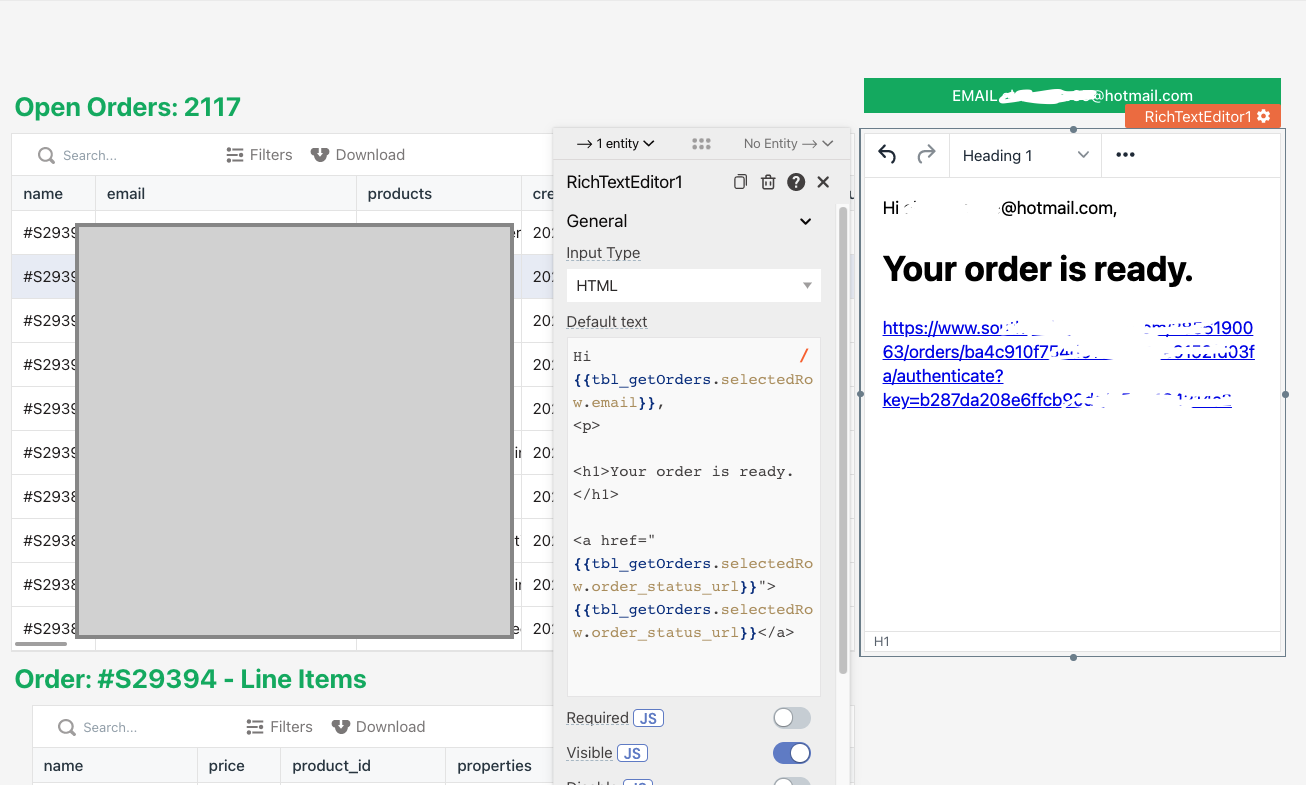Collapse the General section

805,221
